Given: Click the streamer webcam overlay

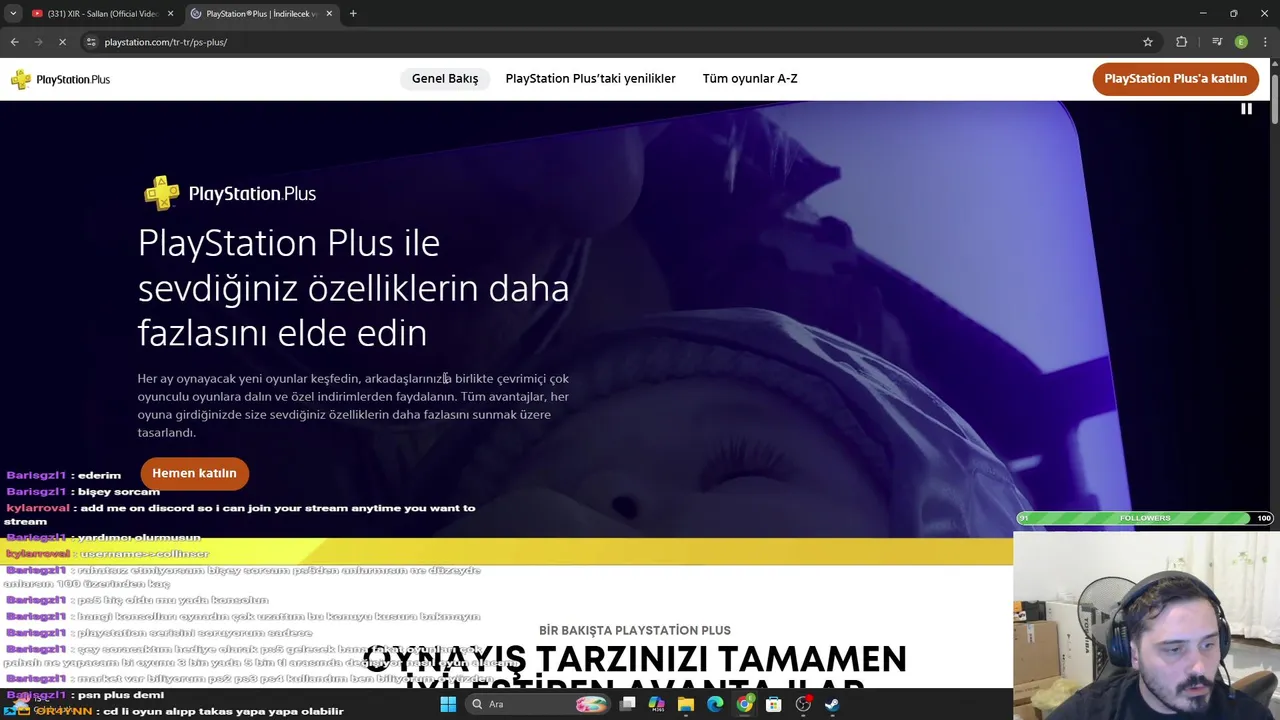Looking at the screenshot, I should point(1146,625).
